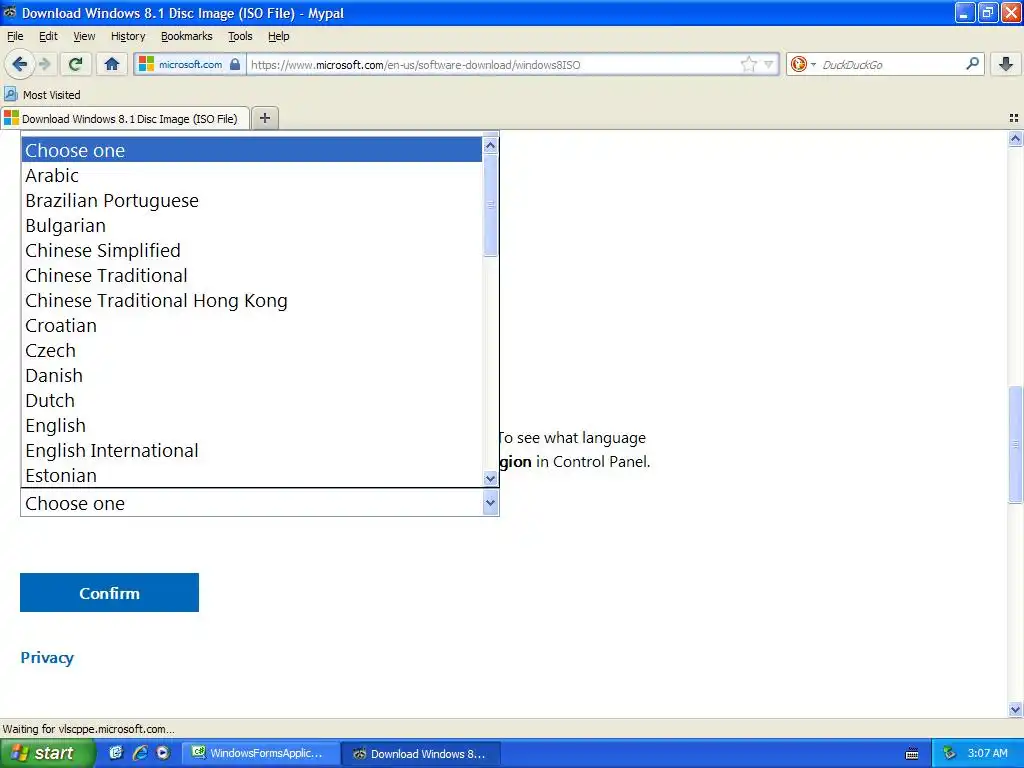Select English International option
This screenshot has width=1024, height=768.
pyautogui.click(x=252, y=451)
